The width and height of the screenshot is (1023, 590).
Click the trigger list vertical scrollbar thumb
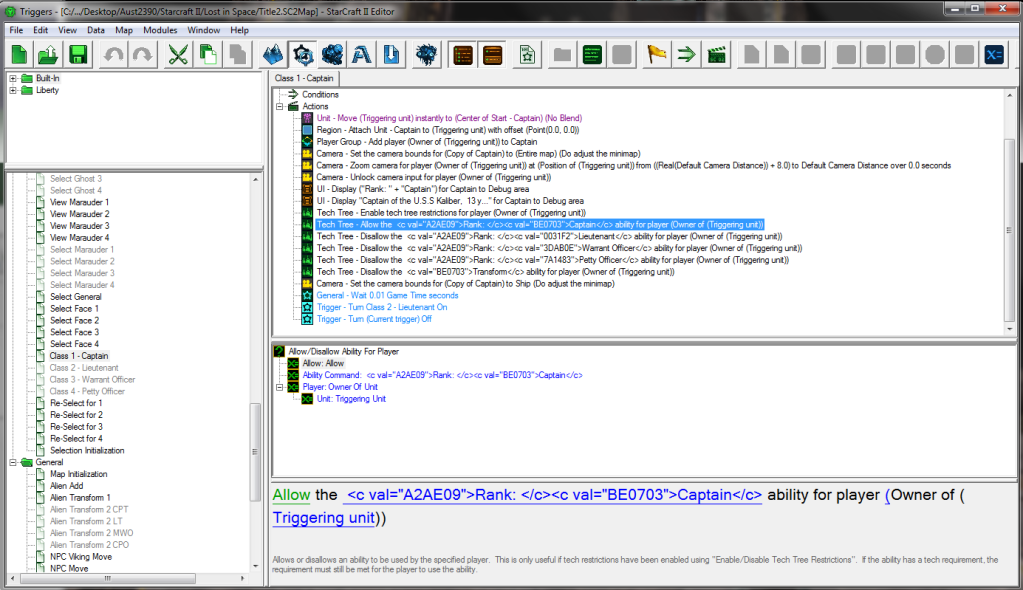[x=255, y=452]
